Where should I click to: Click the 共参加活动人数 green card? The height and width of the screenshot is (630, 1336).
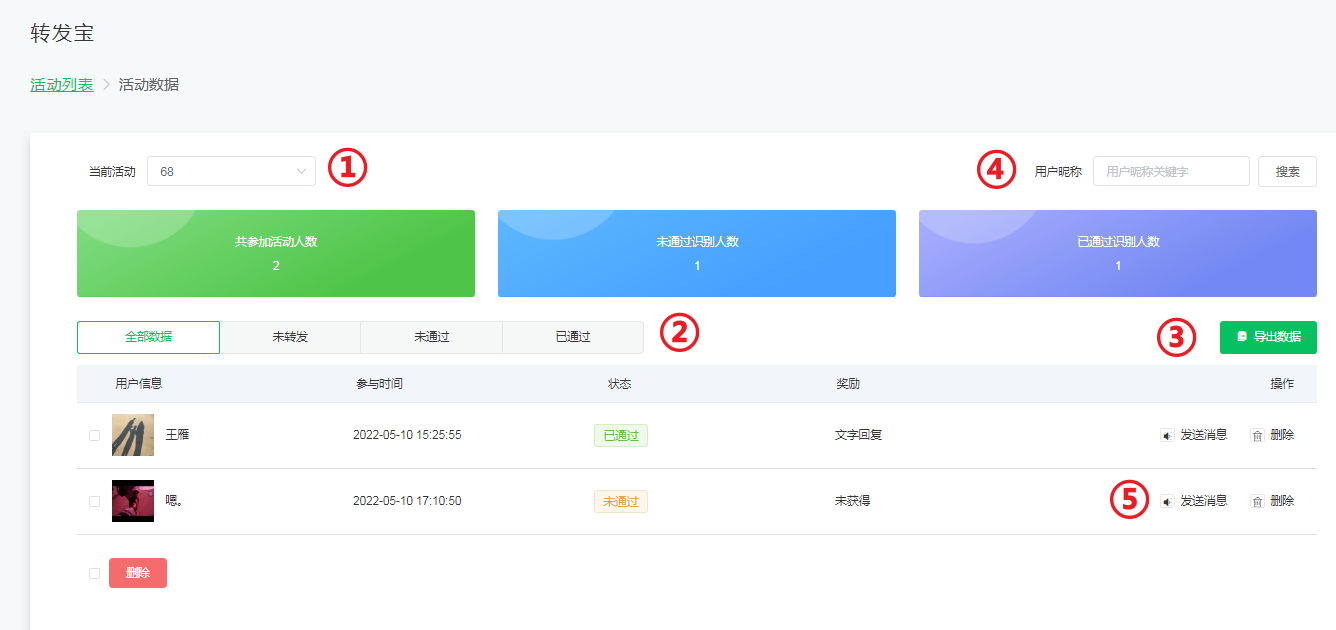[x=276, y=254]
